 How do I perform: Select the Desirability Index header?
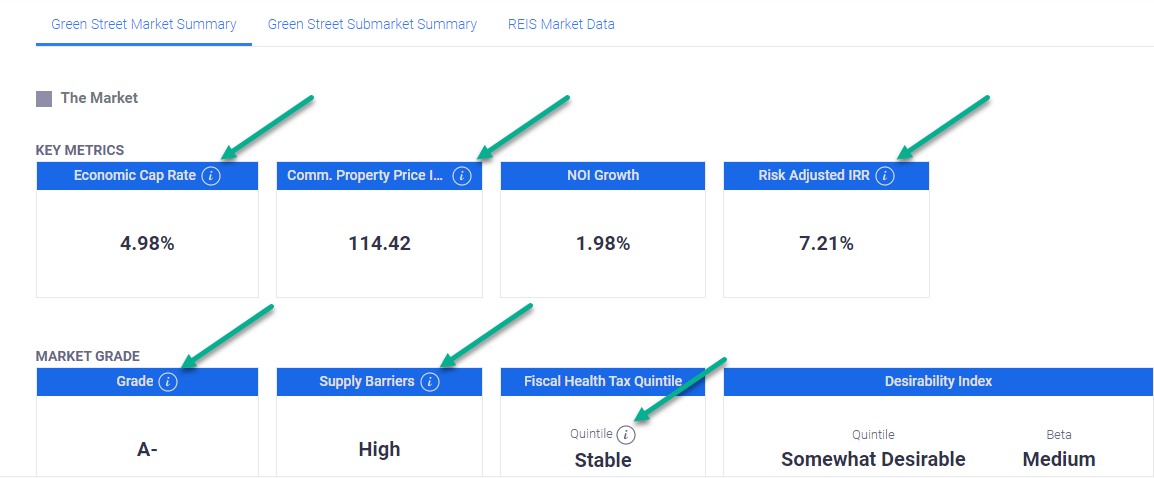pyautogui.click(x=938, y=381)
